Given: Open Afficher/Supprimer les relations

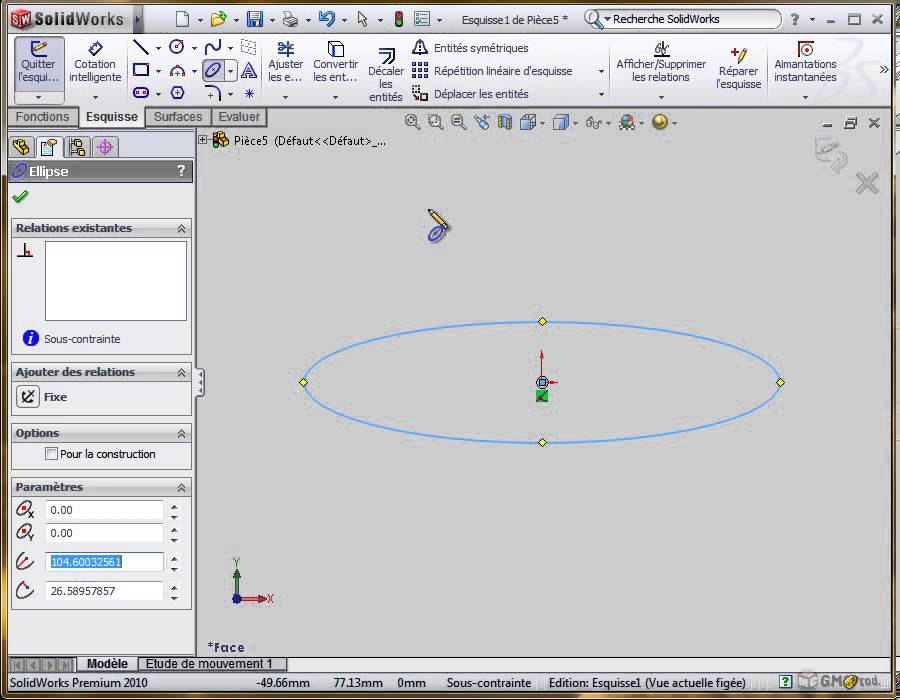Looking at the screenshot, I should pos(661,63).
